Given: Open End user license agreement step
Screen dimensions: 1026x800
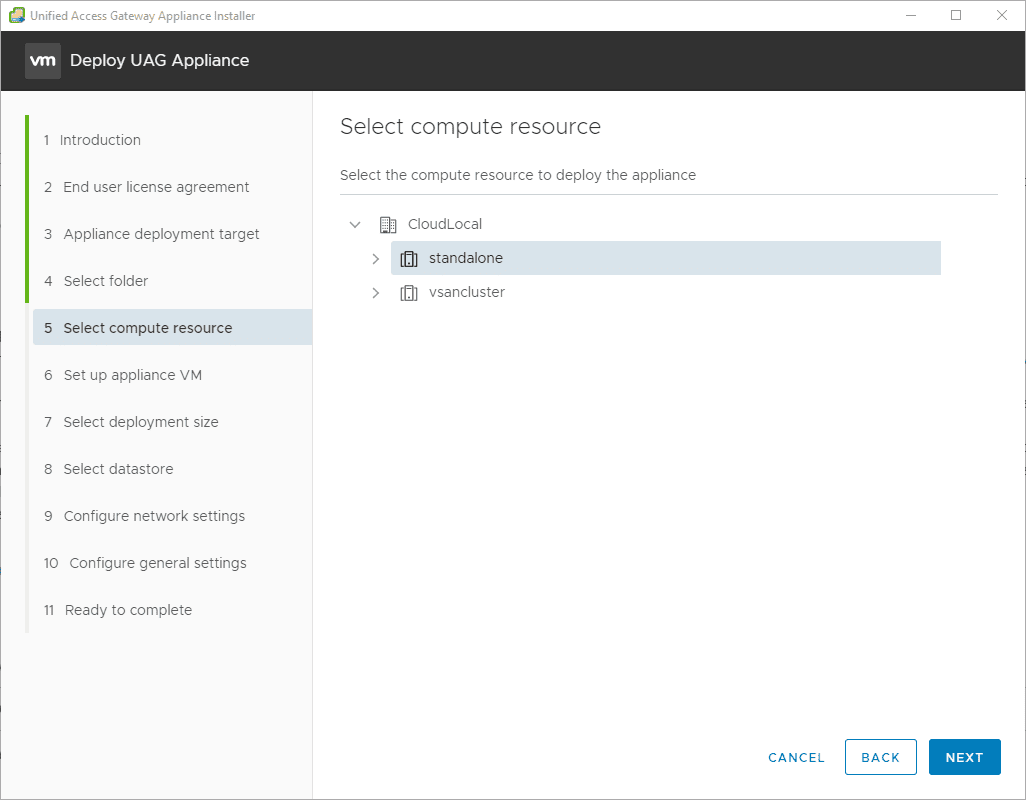Looking at the screenshot, I should [156, 187].
